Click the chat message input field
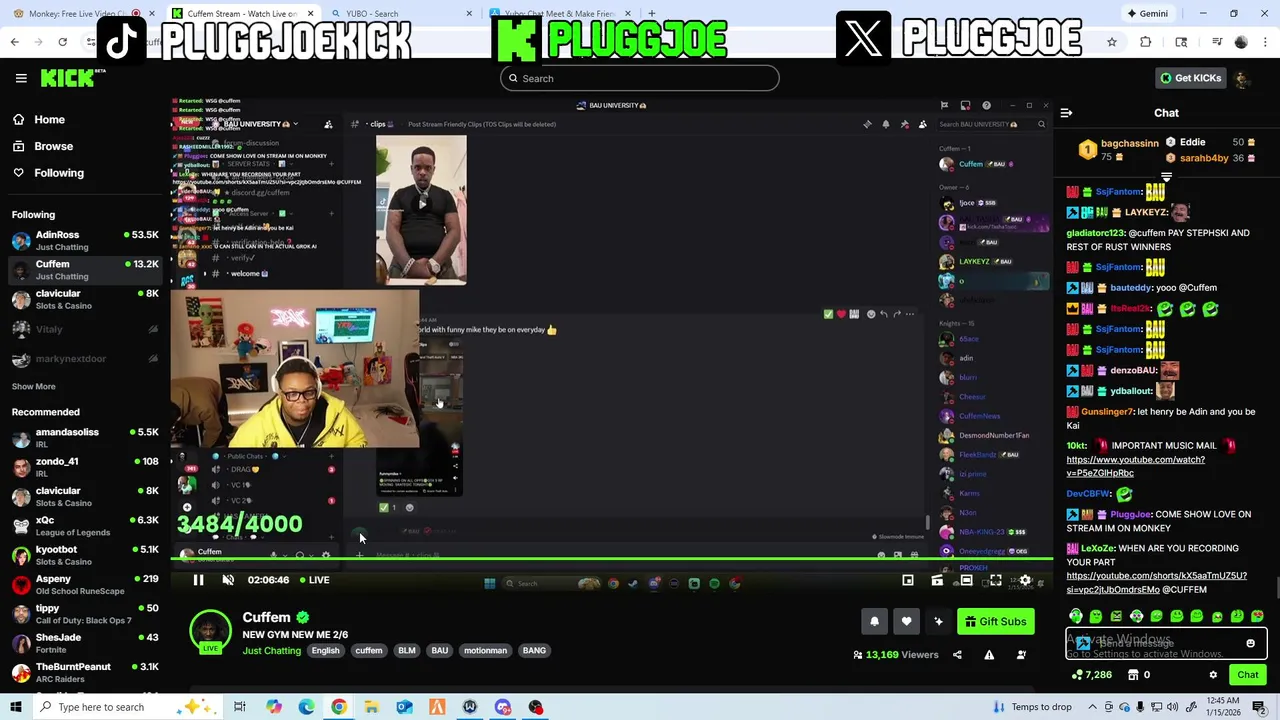Viewport: 1280px width, 720px height. click(x=1167, y=644)
